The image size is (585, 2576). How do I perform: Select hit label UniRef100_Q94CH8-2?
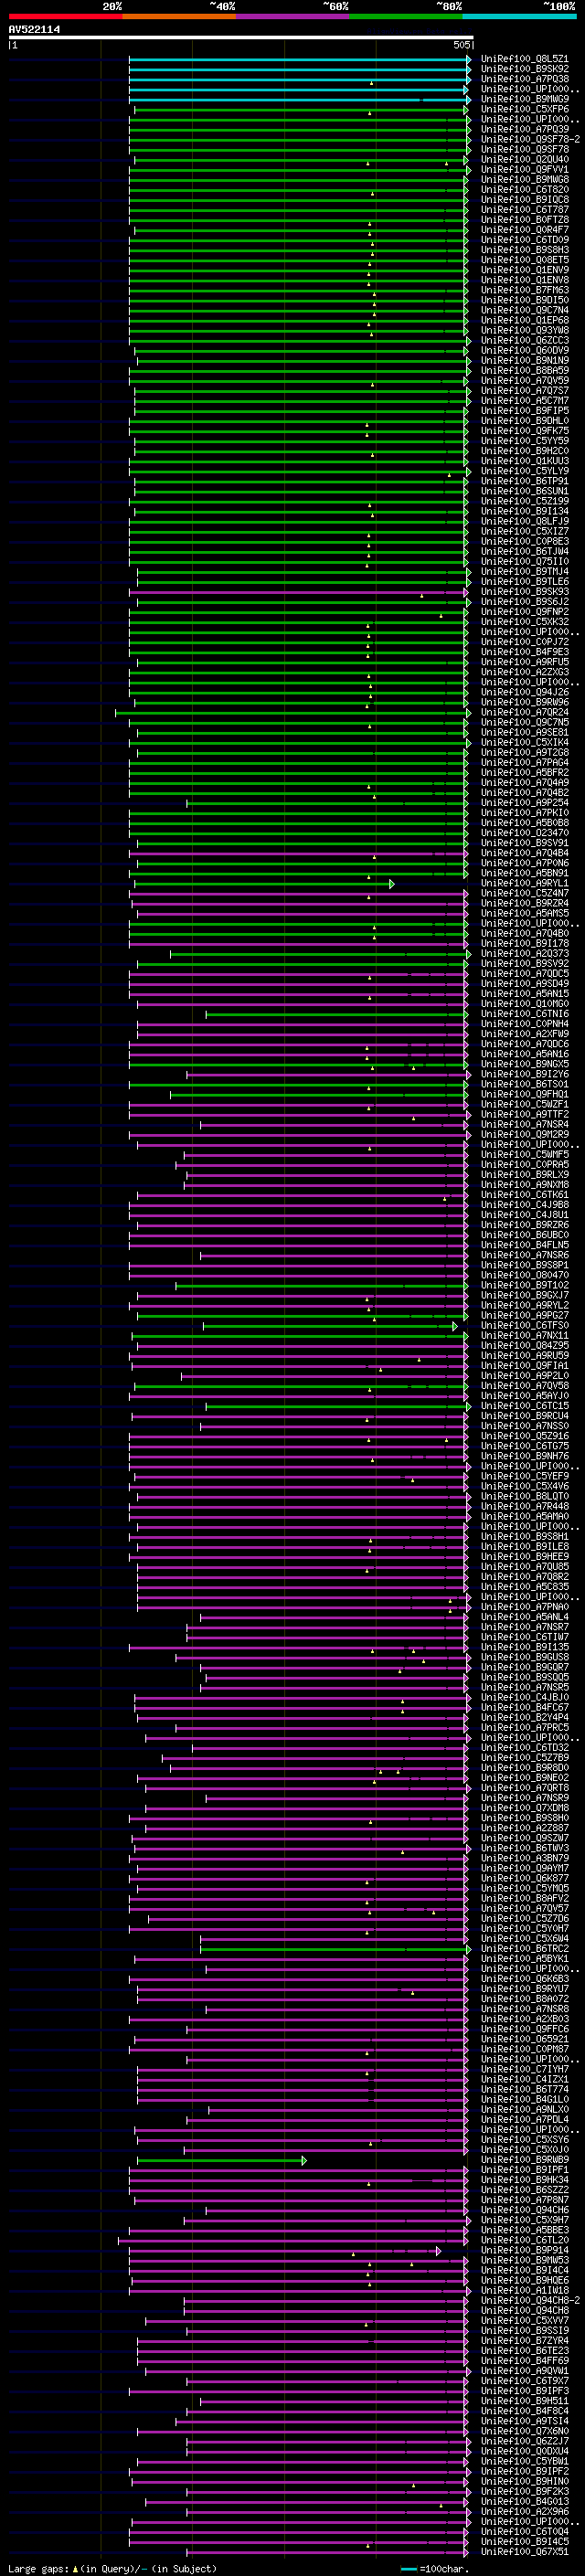click(531, 2301)
